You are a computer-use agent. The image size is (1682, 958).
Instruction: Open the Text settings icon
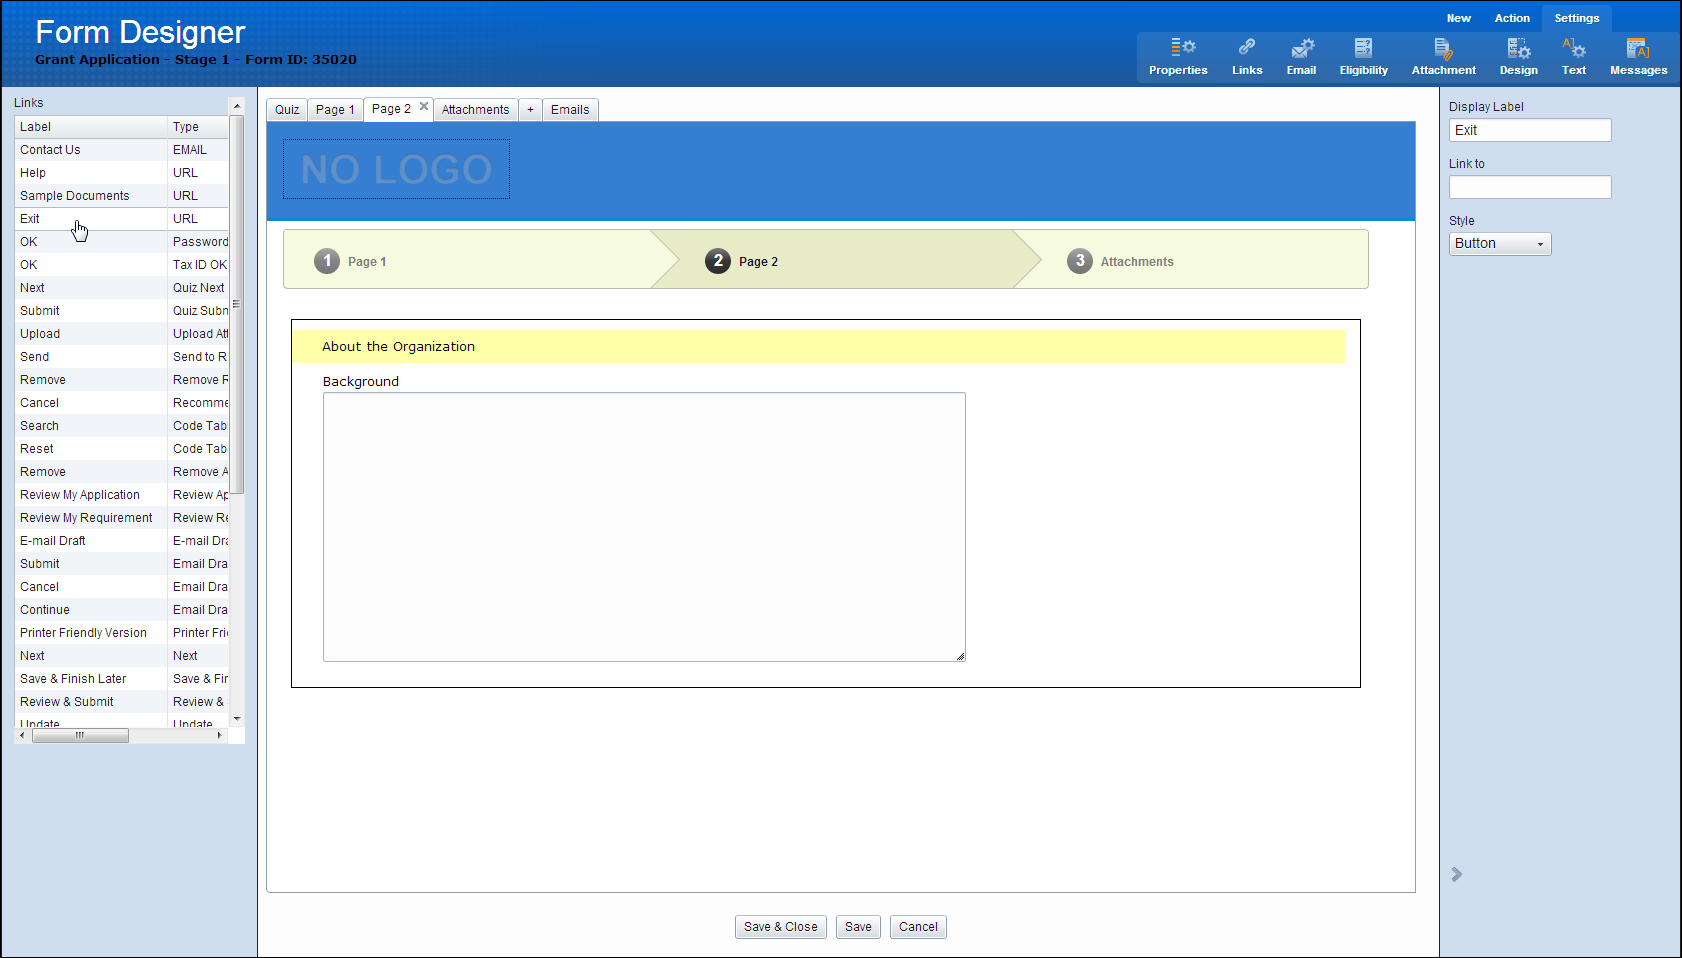(x=1573, y=48)
